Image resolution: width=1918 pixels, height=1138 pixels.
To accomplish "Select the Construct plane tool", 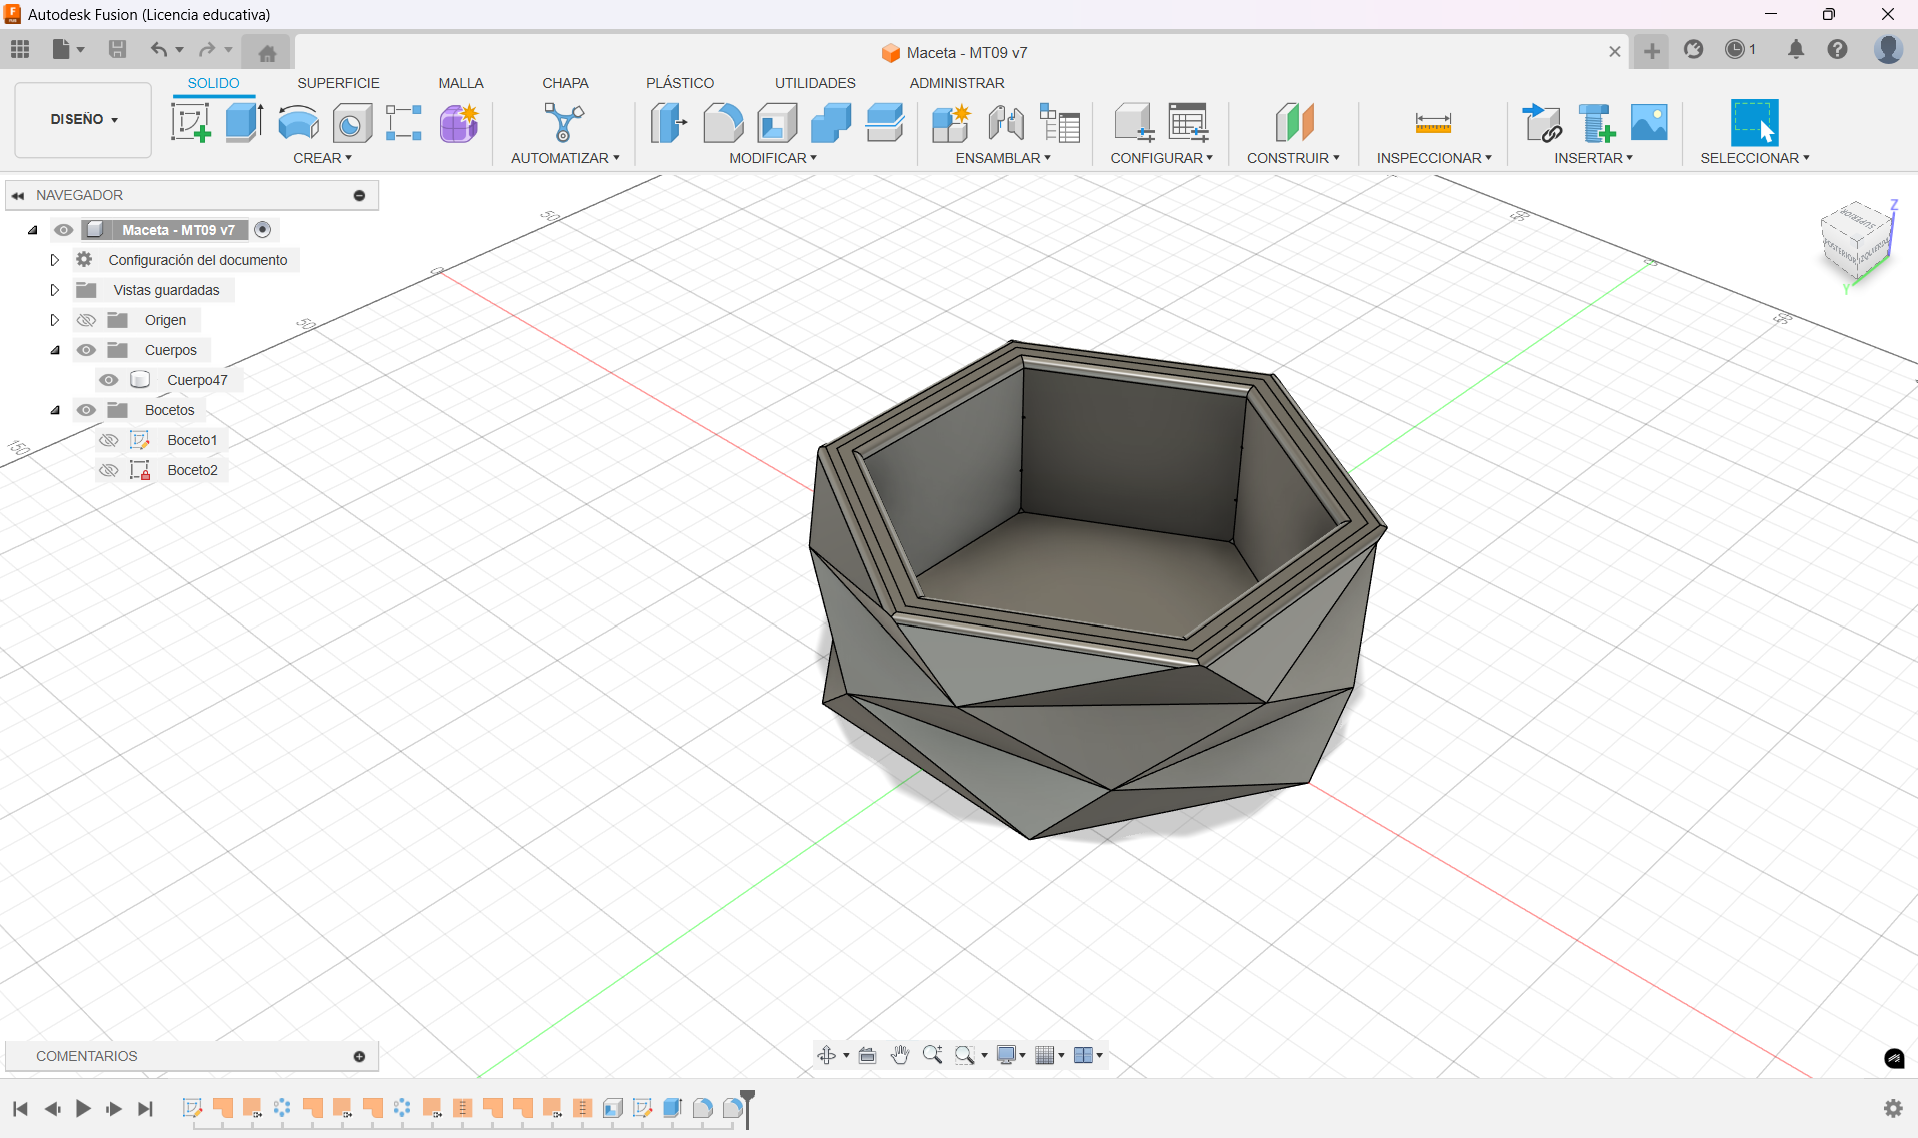I will [1294, 123].
